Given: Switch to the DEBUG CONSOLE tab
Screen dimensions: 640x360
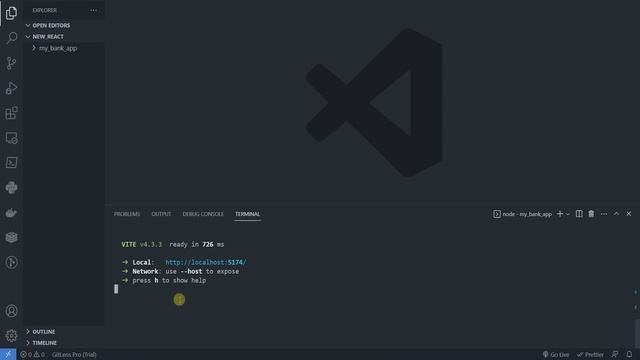Looking at the screenshot, I should point(203,214).
